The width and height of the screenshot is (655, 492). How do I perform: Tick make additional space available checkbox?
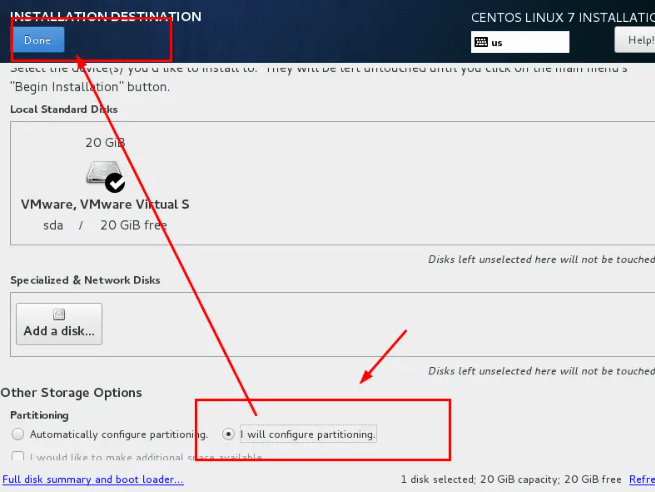(x=18, y=456)
